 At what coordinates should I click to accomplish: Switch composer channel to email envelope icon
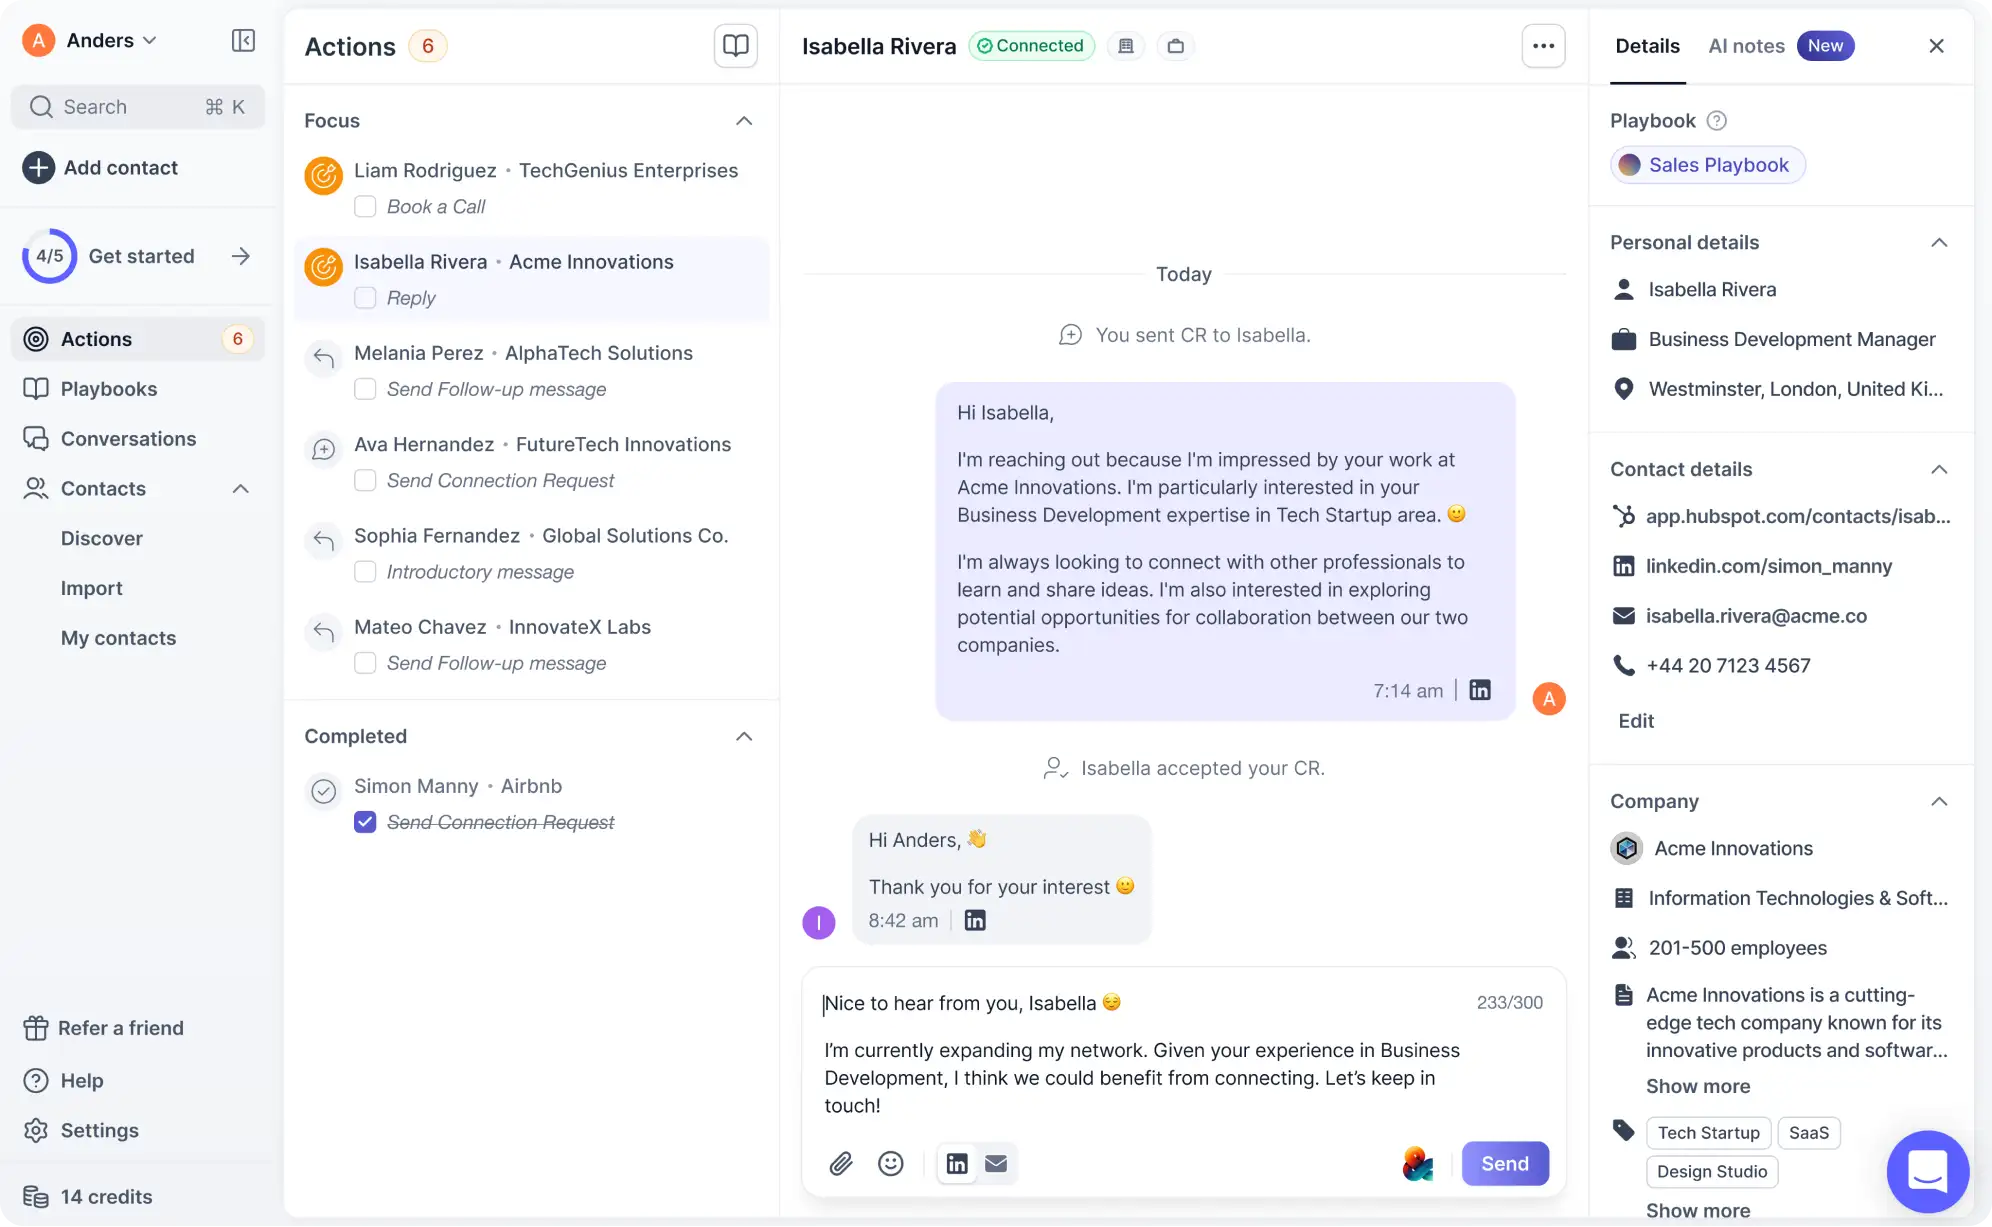click(994, 1163)
